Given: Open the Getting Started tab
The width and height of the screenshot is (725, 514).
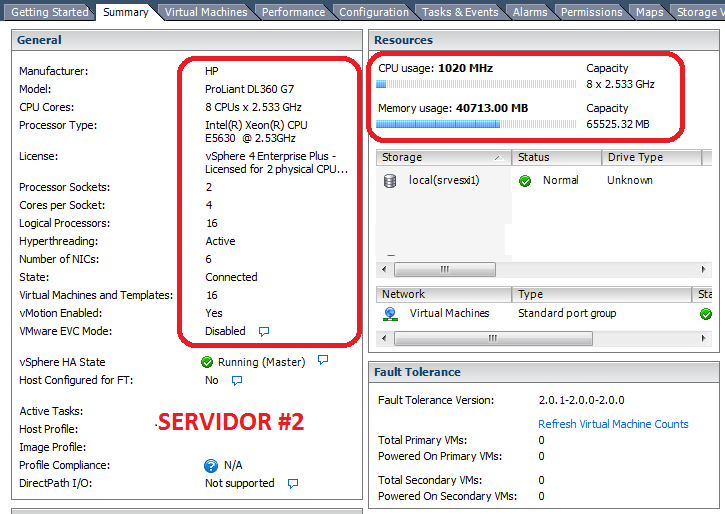Looking at the screenshot, I should coord(49,12).
